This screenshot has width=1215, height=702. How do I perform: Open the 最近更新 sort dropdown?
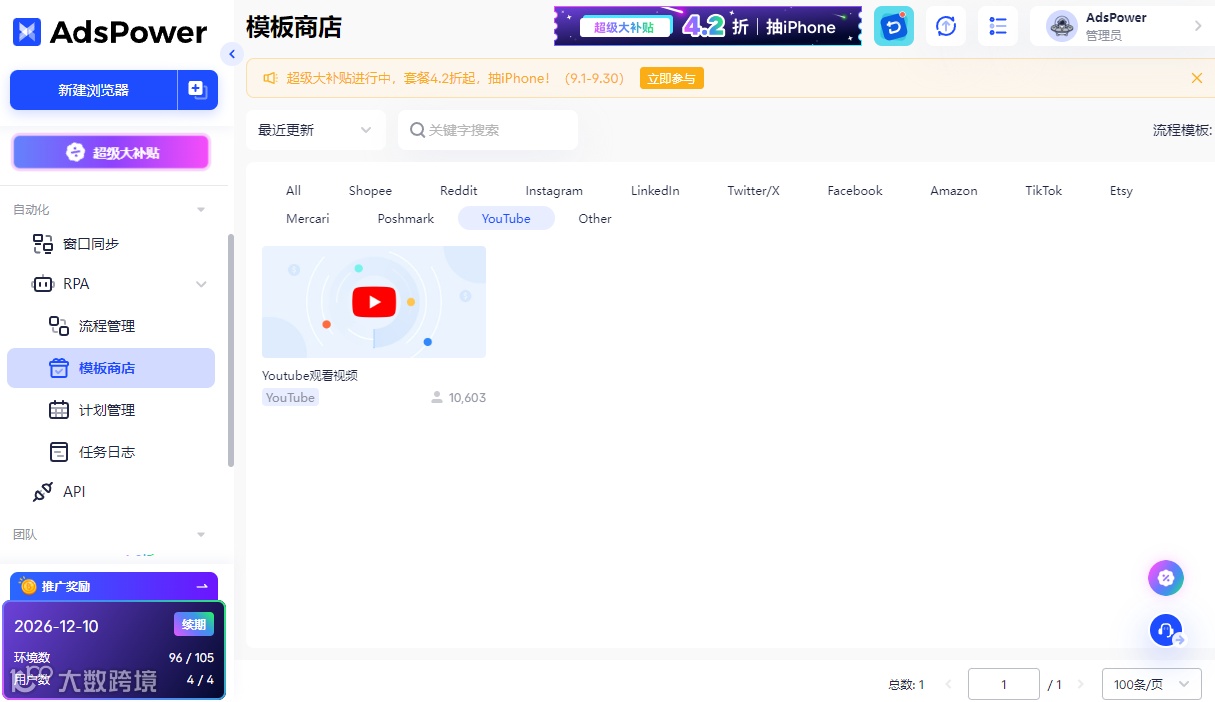point(316,130)
